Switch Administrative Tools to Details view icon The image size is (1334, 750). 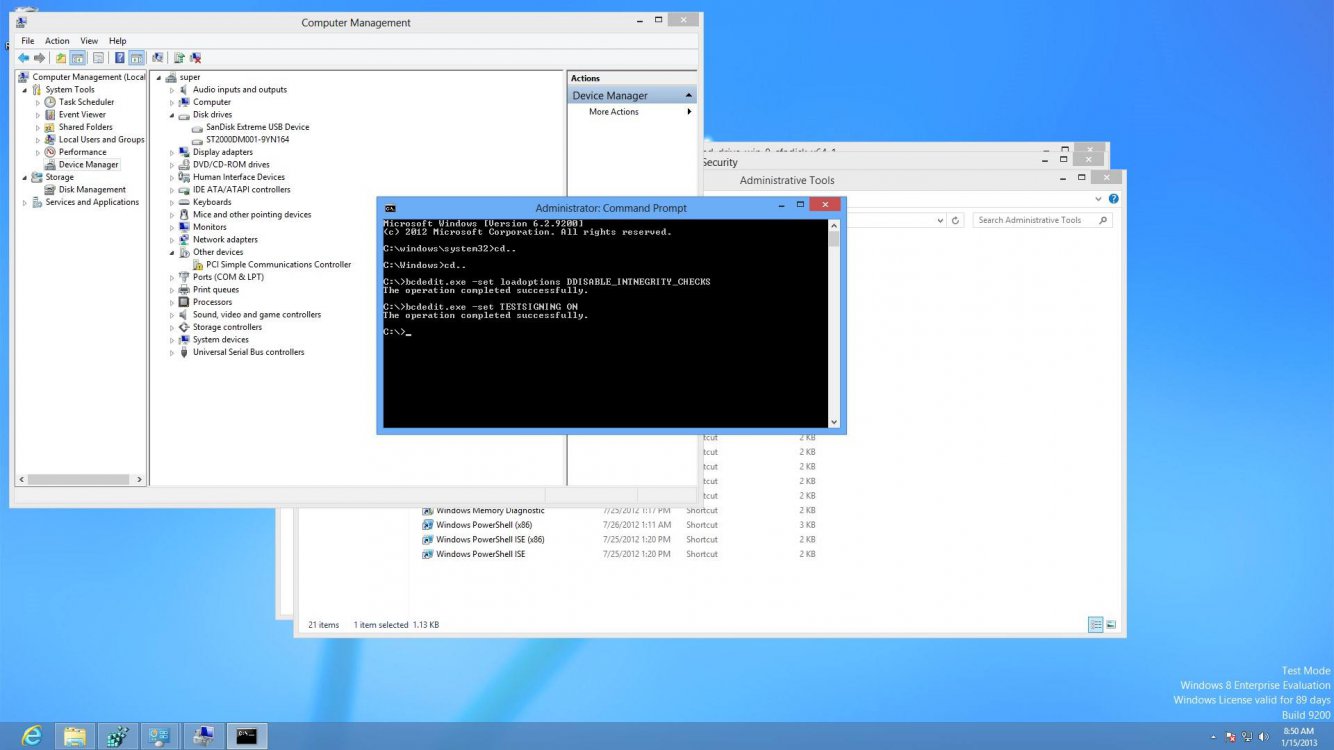tap(1096, 625)
